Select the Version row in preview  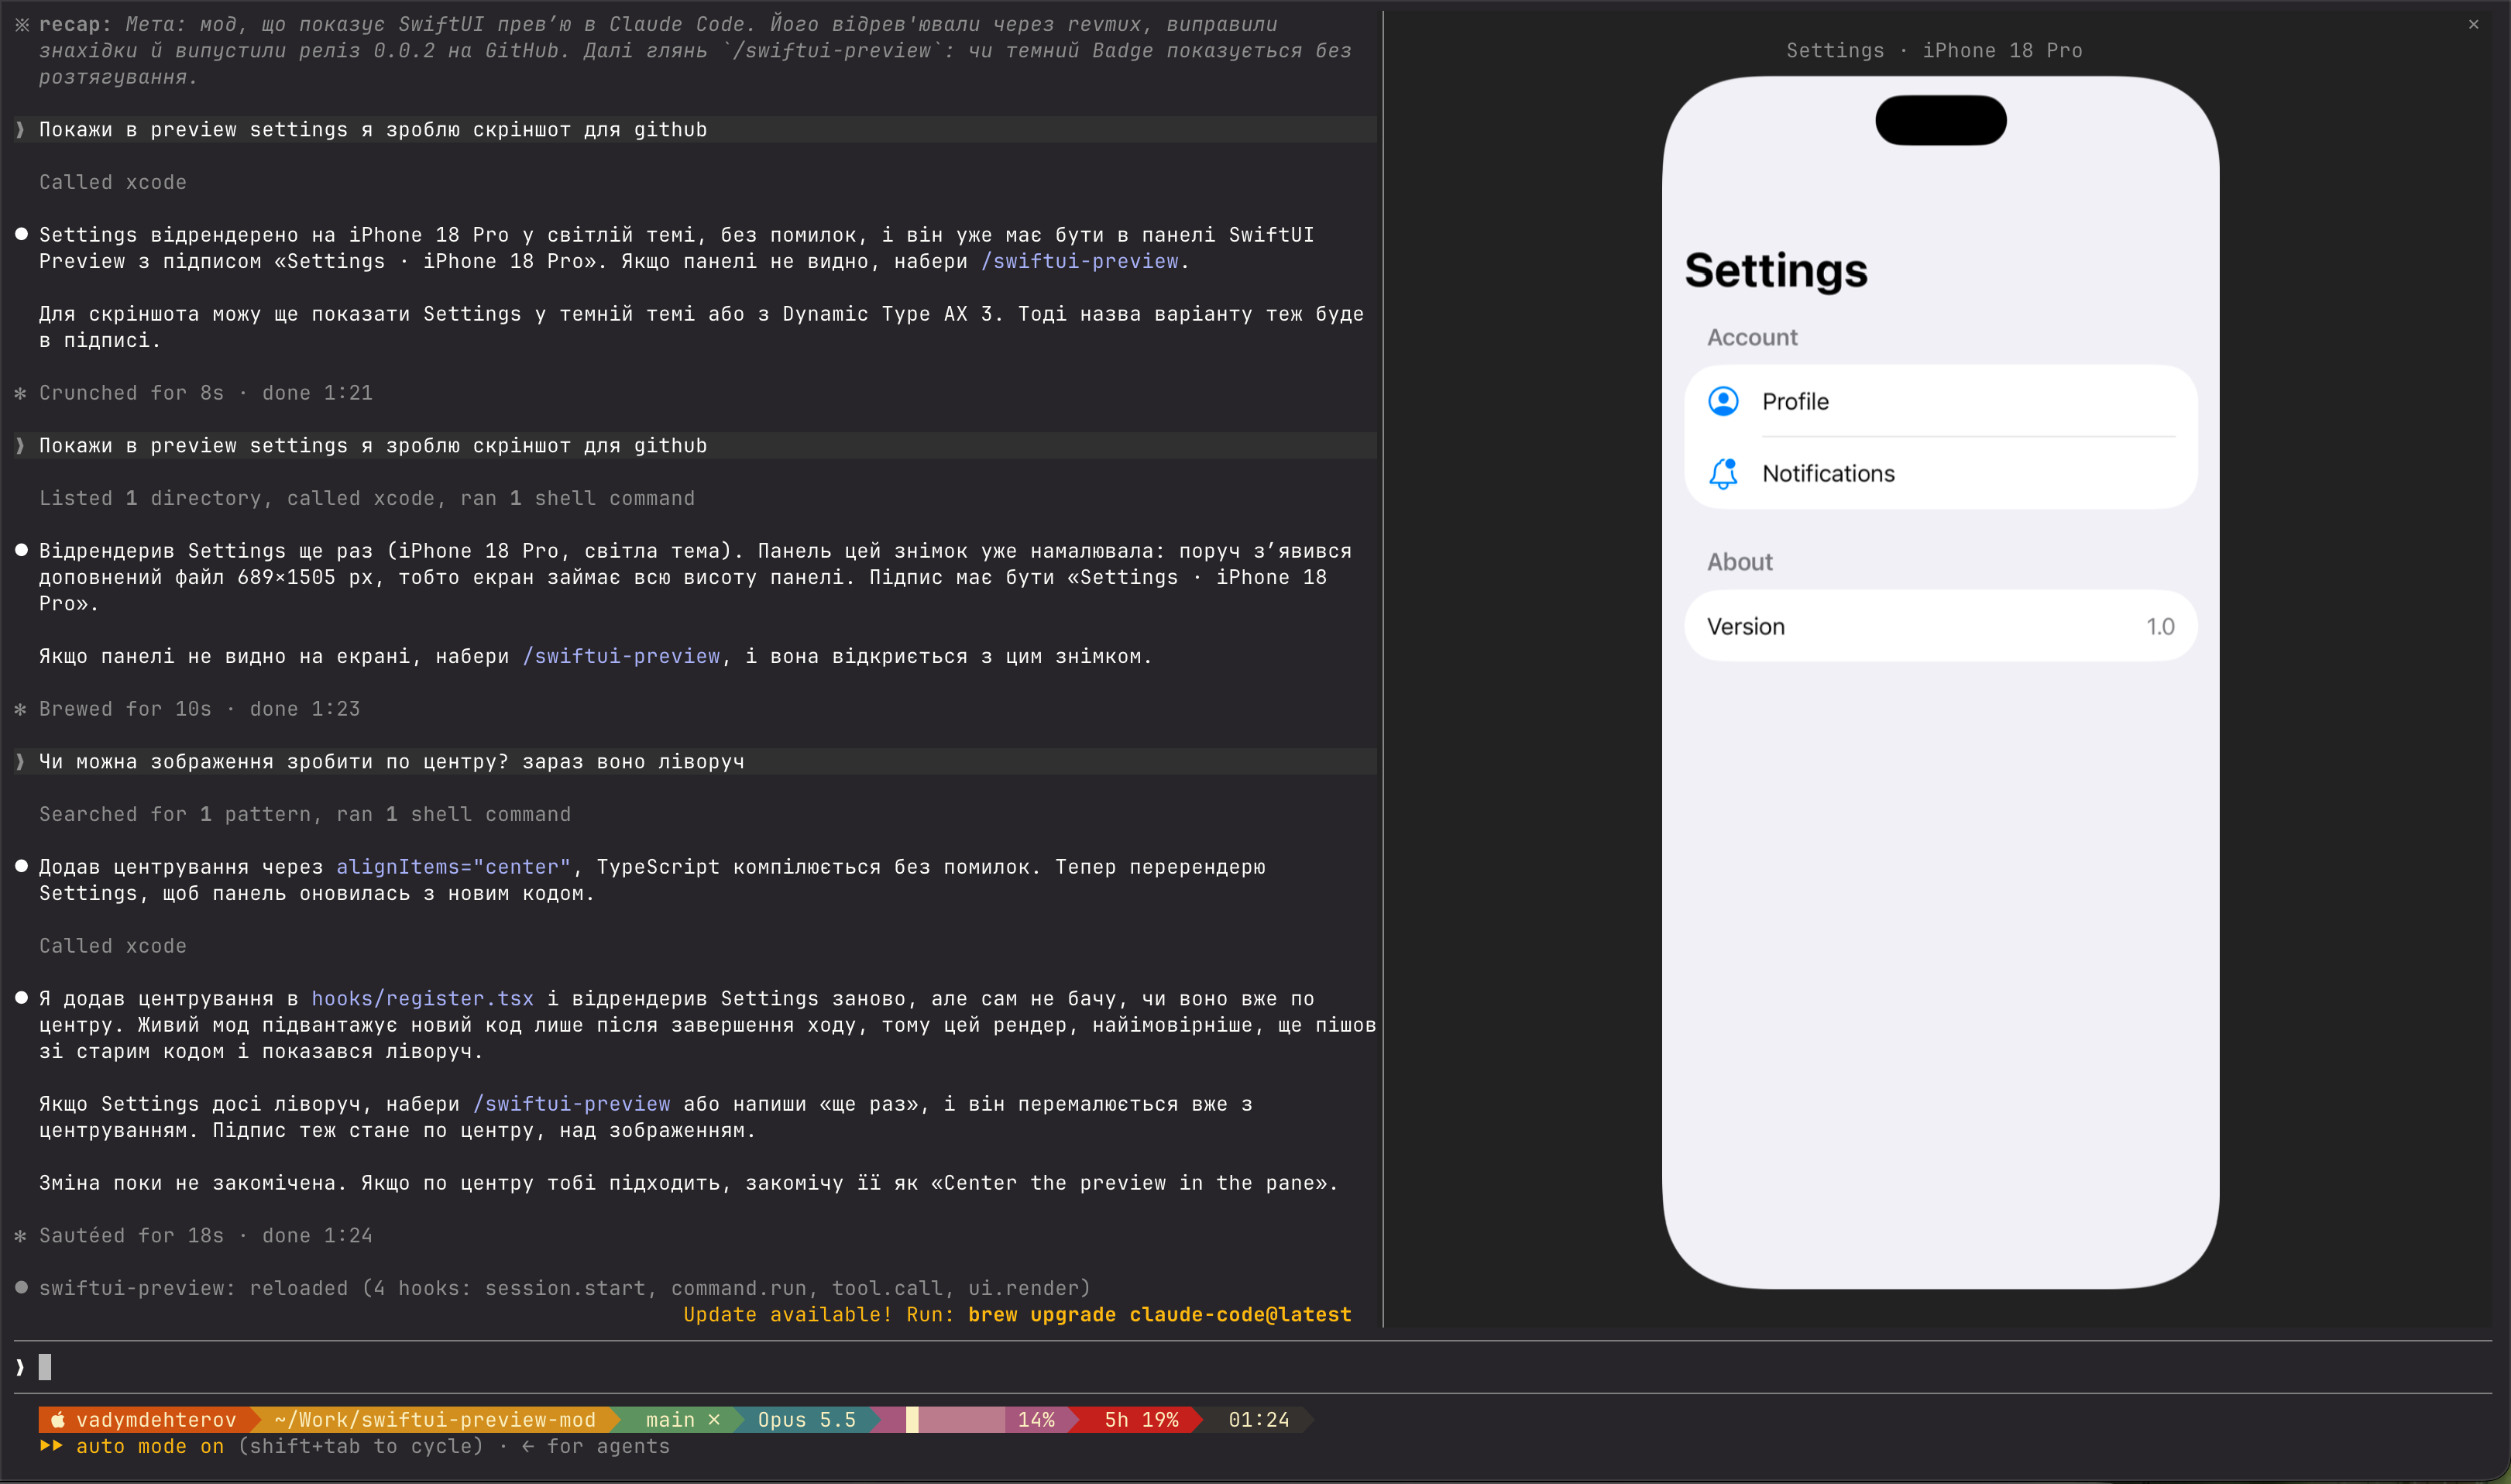pyautogui.click(x=1940, y=626)
